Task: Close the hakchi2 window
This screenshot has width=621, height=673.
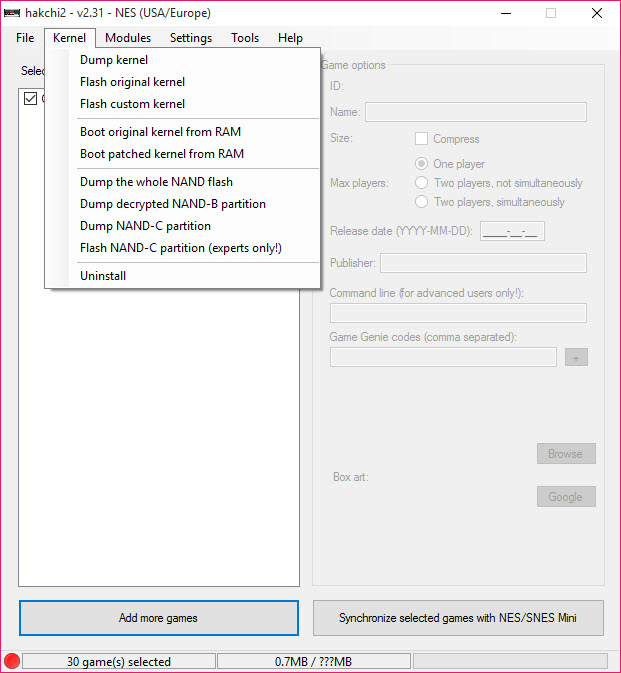Action: [597, 13]
